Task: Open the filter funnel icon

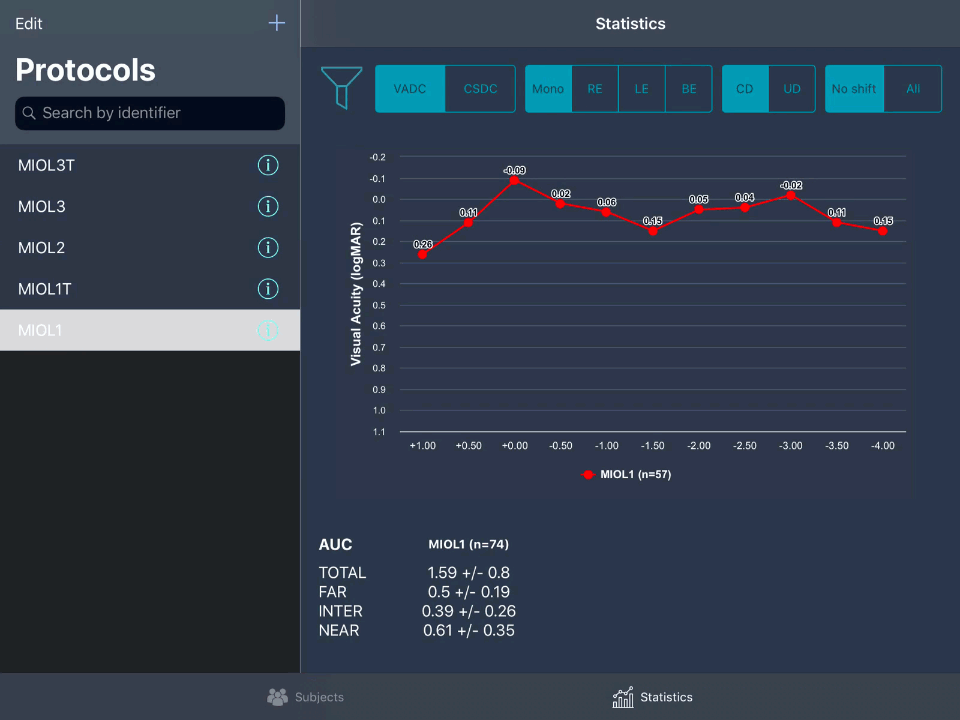Action: [x=342, y=88]
